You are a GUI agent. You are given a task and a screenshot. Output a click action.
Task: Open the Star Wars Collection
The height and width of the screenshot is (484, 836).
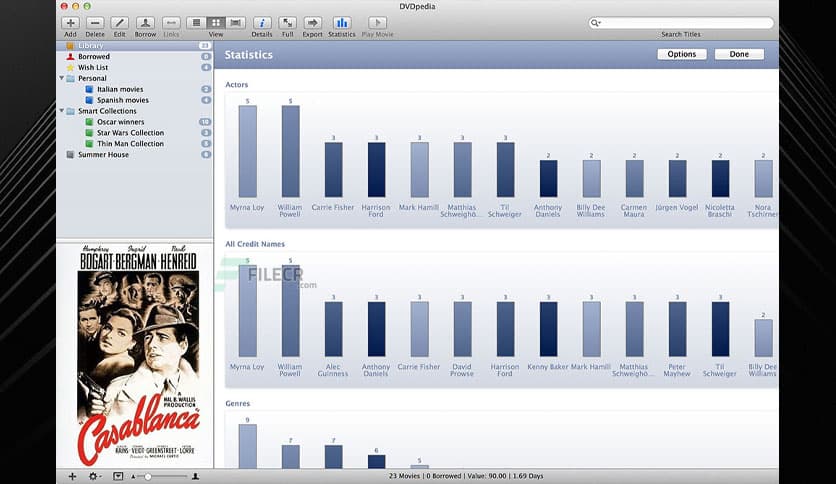[x=134, y=133]
